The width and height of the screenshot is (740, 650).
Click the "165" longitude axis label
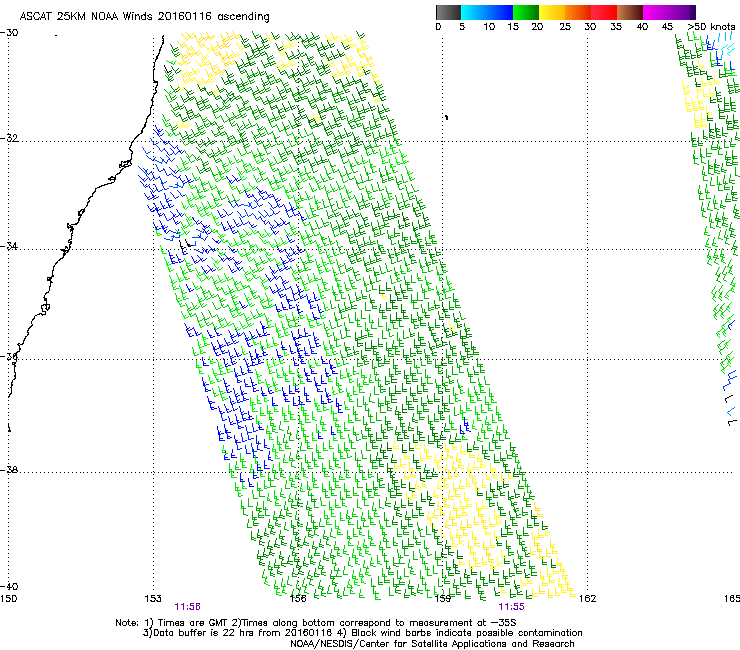pos(732,599)
